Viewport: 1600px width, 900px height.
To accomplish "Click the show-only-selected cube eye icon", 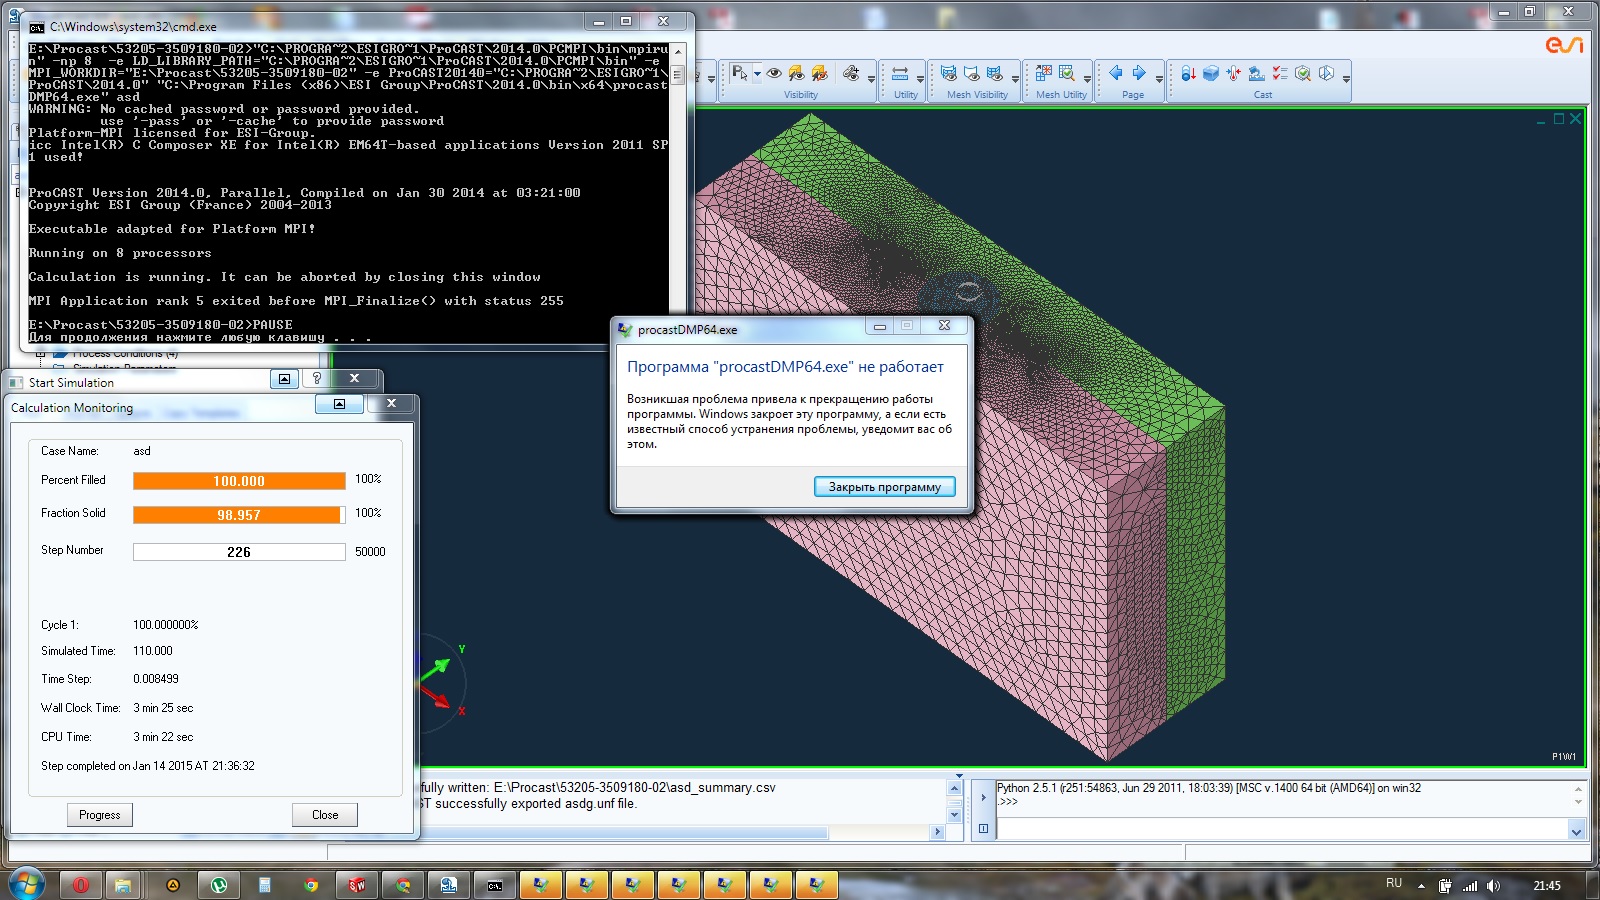I will [x=796, y=73].
